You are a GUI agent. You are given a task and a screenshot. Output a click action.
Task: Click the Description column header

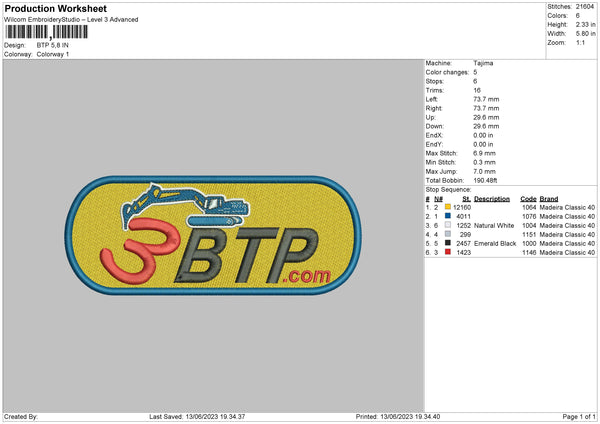click(492, 199)
